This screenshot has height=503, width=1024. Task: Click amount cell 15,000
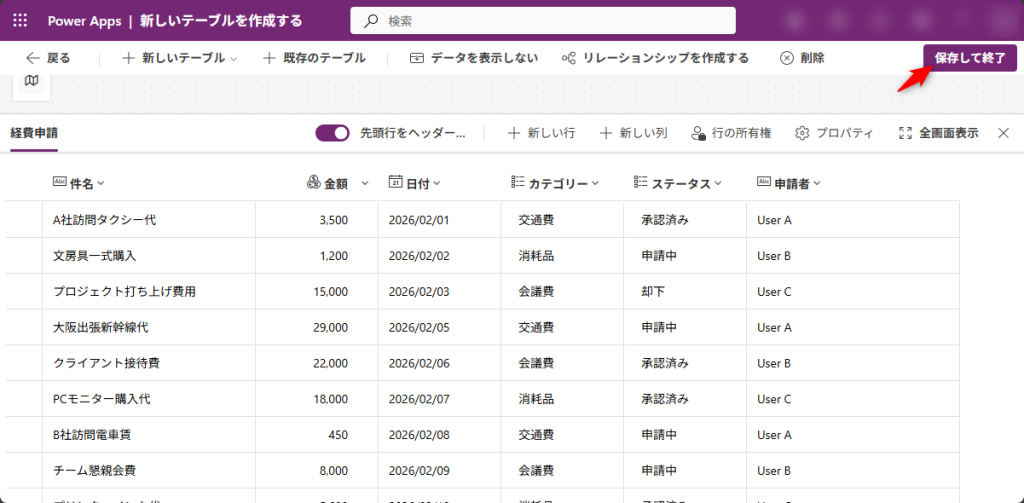pyautogui.click(x=317, y=291)
